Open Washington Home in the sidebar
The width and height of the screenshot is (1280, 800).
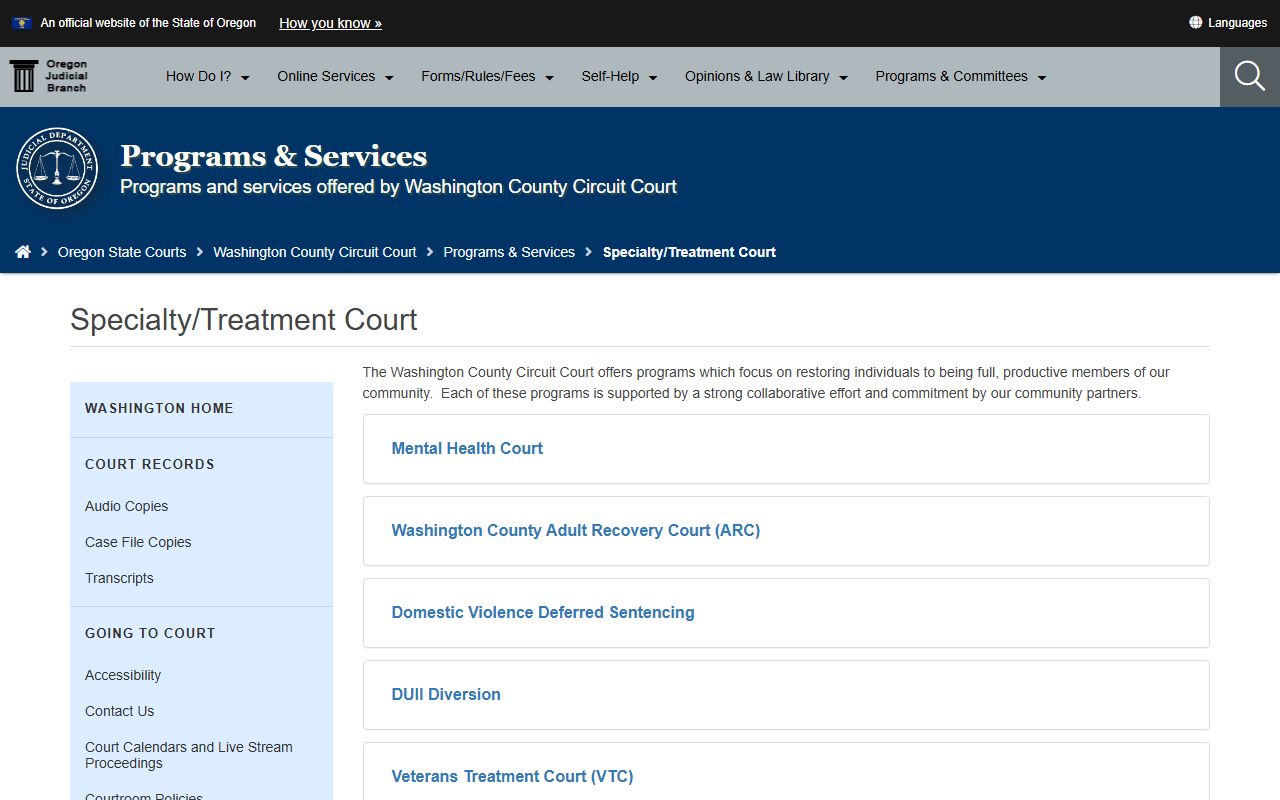(x=159, y=408)
